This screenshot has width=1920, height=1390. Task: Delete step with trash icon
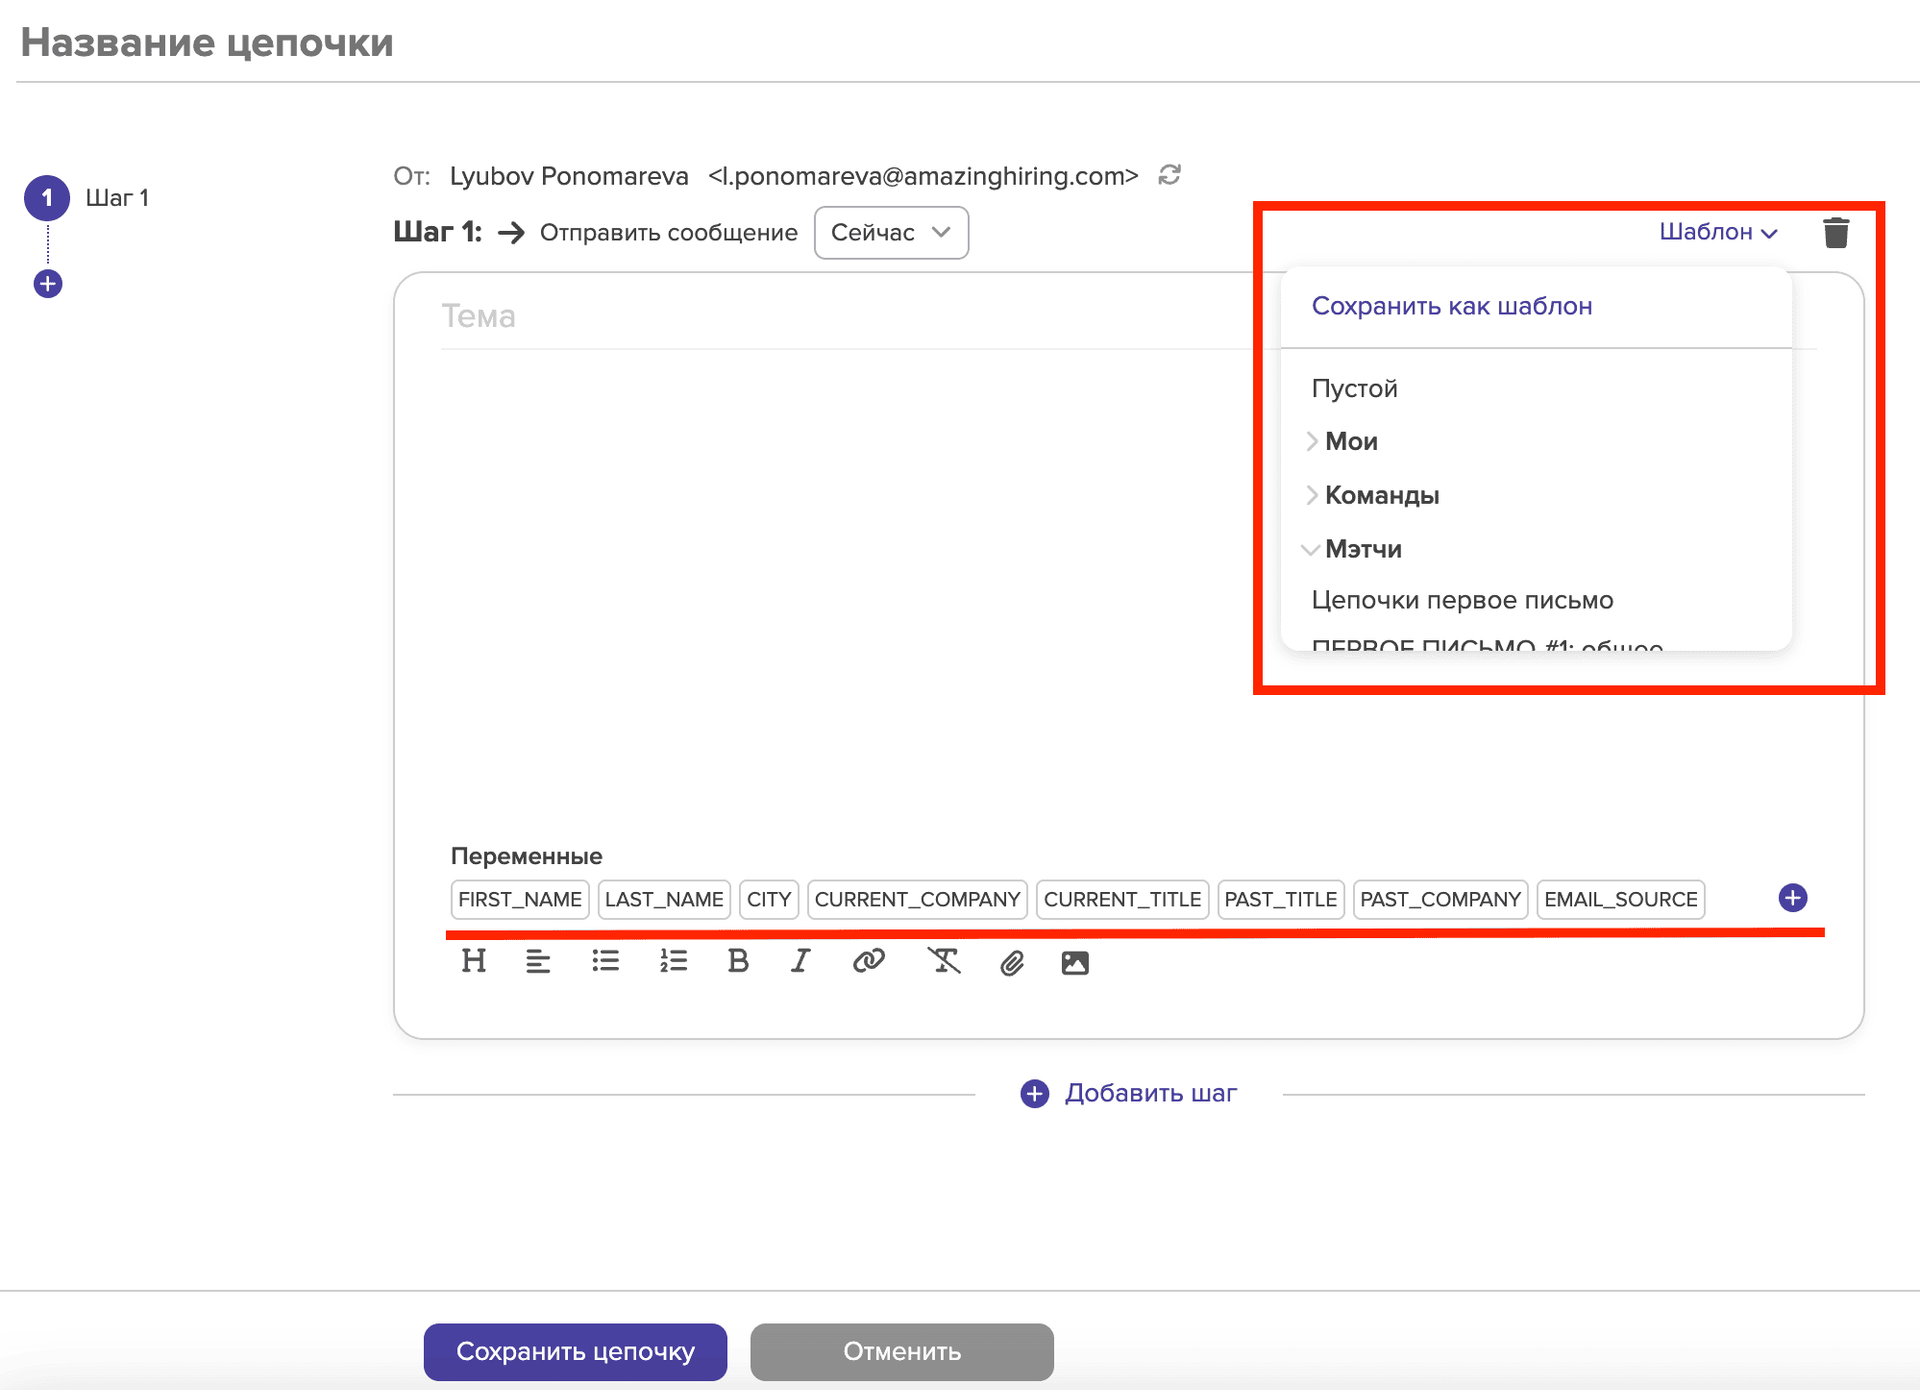pyautogui.click(x=1836, y=232)
